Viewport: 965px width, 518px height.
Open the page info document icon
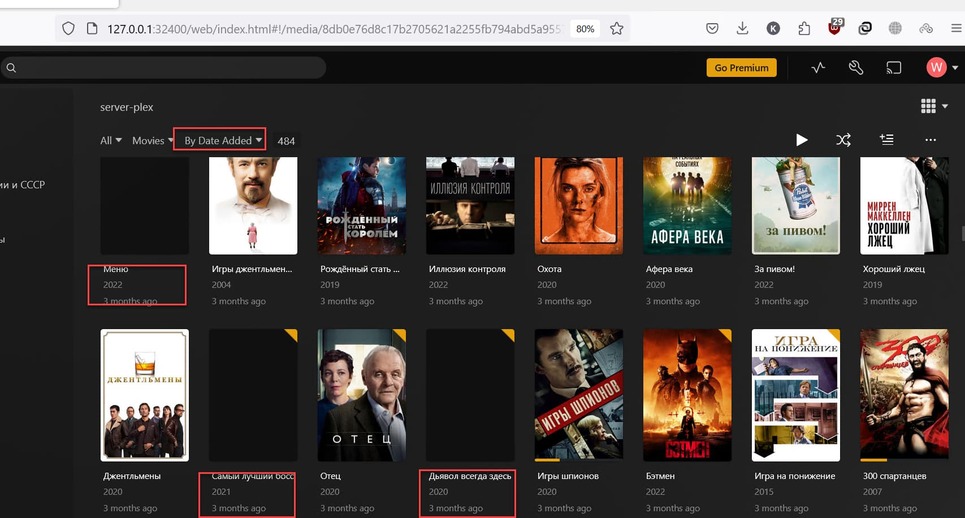pos(92,28)
